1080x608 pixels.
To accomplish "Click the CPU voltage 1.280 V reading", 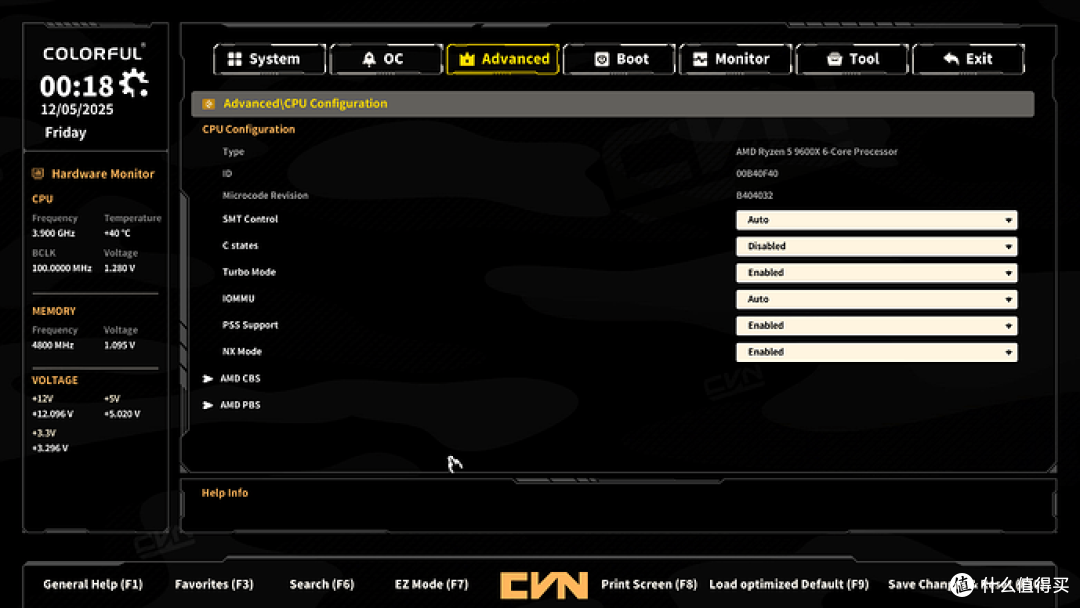I will tap(119, 269).
